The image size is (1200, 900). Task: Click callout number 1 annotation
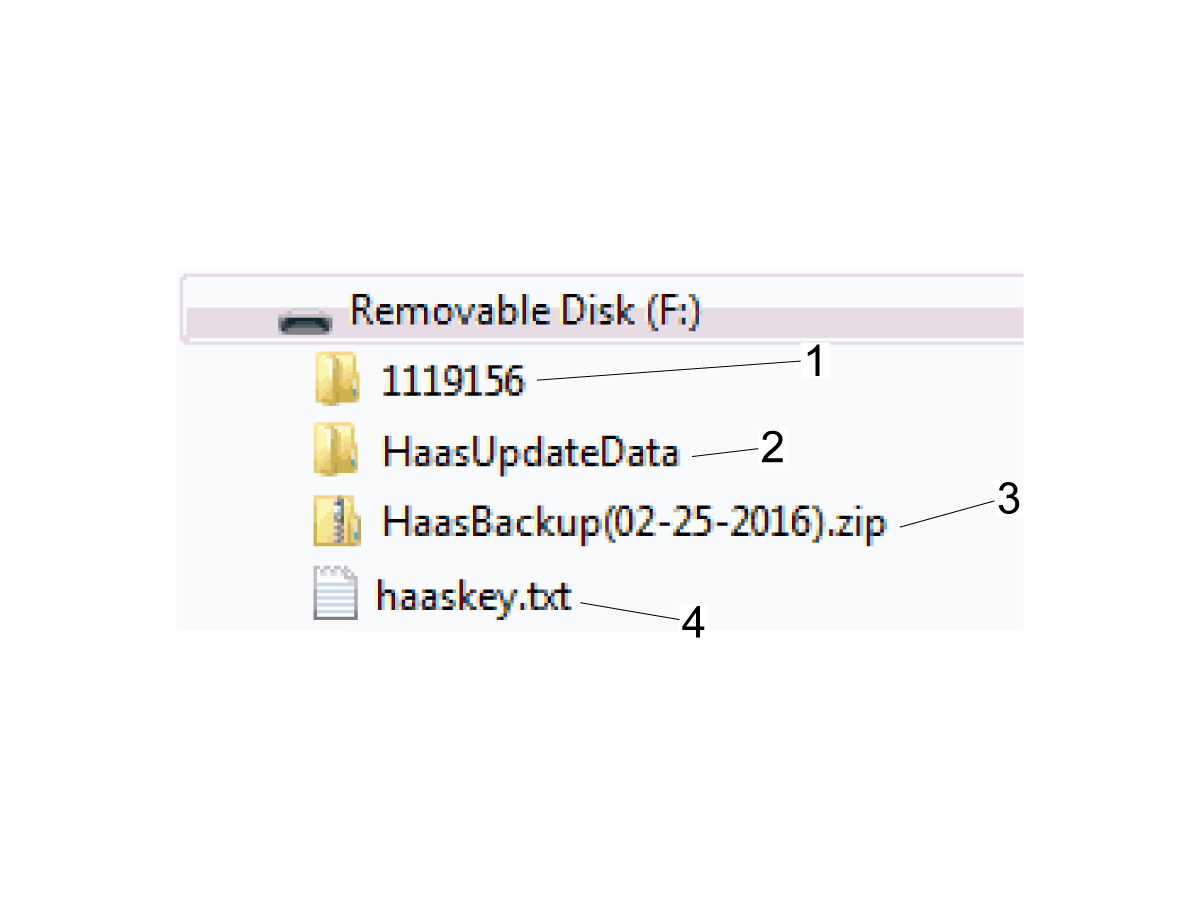pyautogui.click(x=816, y=362)
